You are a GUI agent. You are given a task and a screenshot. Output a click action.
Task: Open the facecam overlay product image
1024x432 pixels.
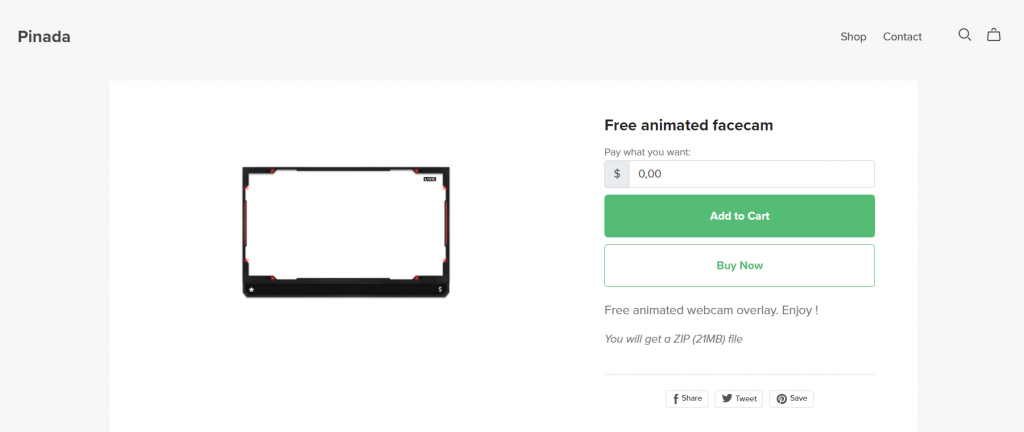(346, 232)
